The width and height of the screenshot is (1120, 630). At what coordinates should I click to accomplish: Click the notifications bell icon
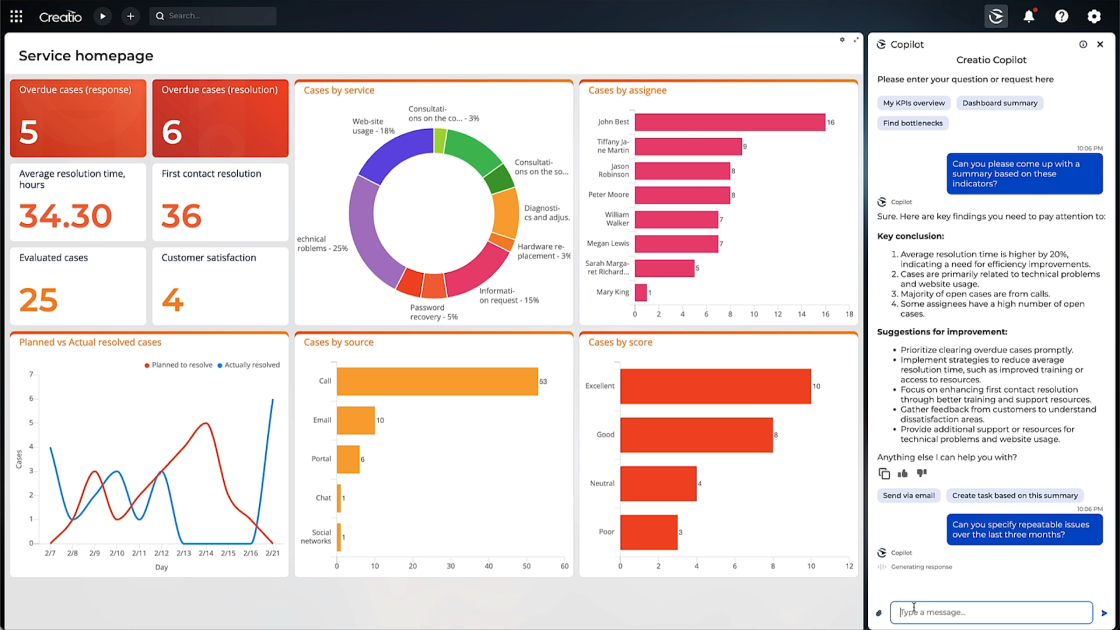pyautogui.click(x=1029, y=16)
